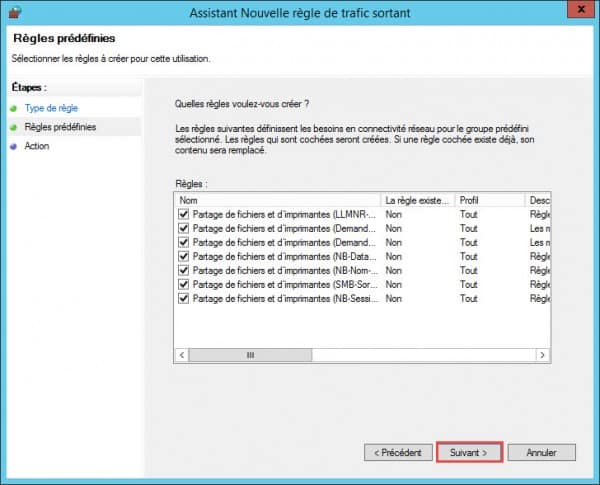The height and width of the screenshot is (485, 600).
Task: Click the Annuler button
Action: 541,452
